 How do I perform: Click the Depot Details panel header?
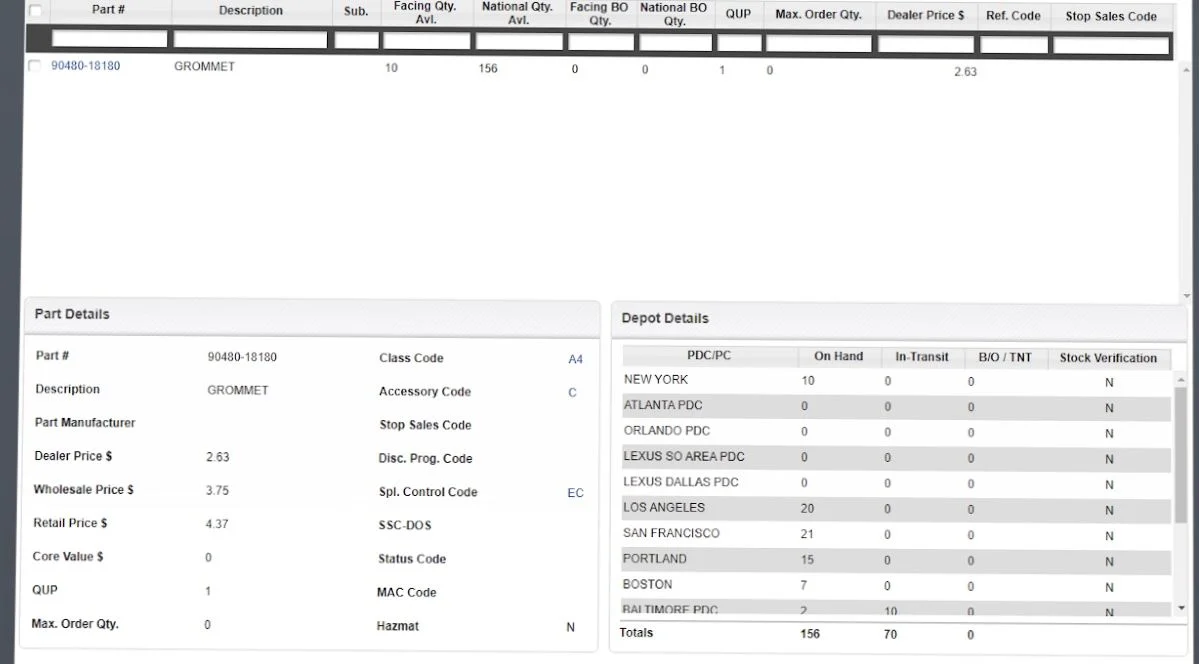(x=898, y=319)
